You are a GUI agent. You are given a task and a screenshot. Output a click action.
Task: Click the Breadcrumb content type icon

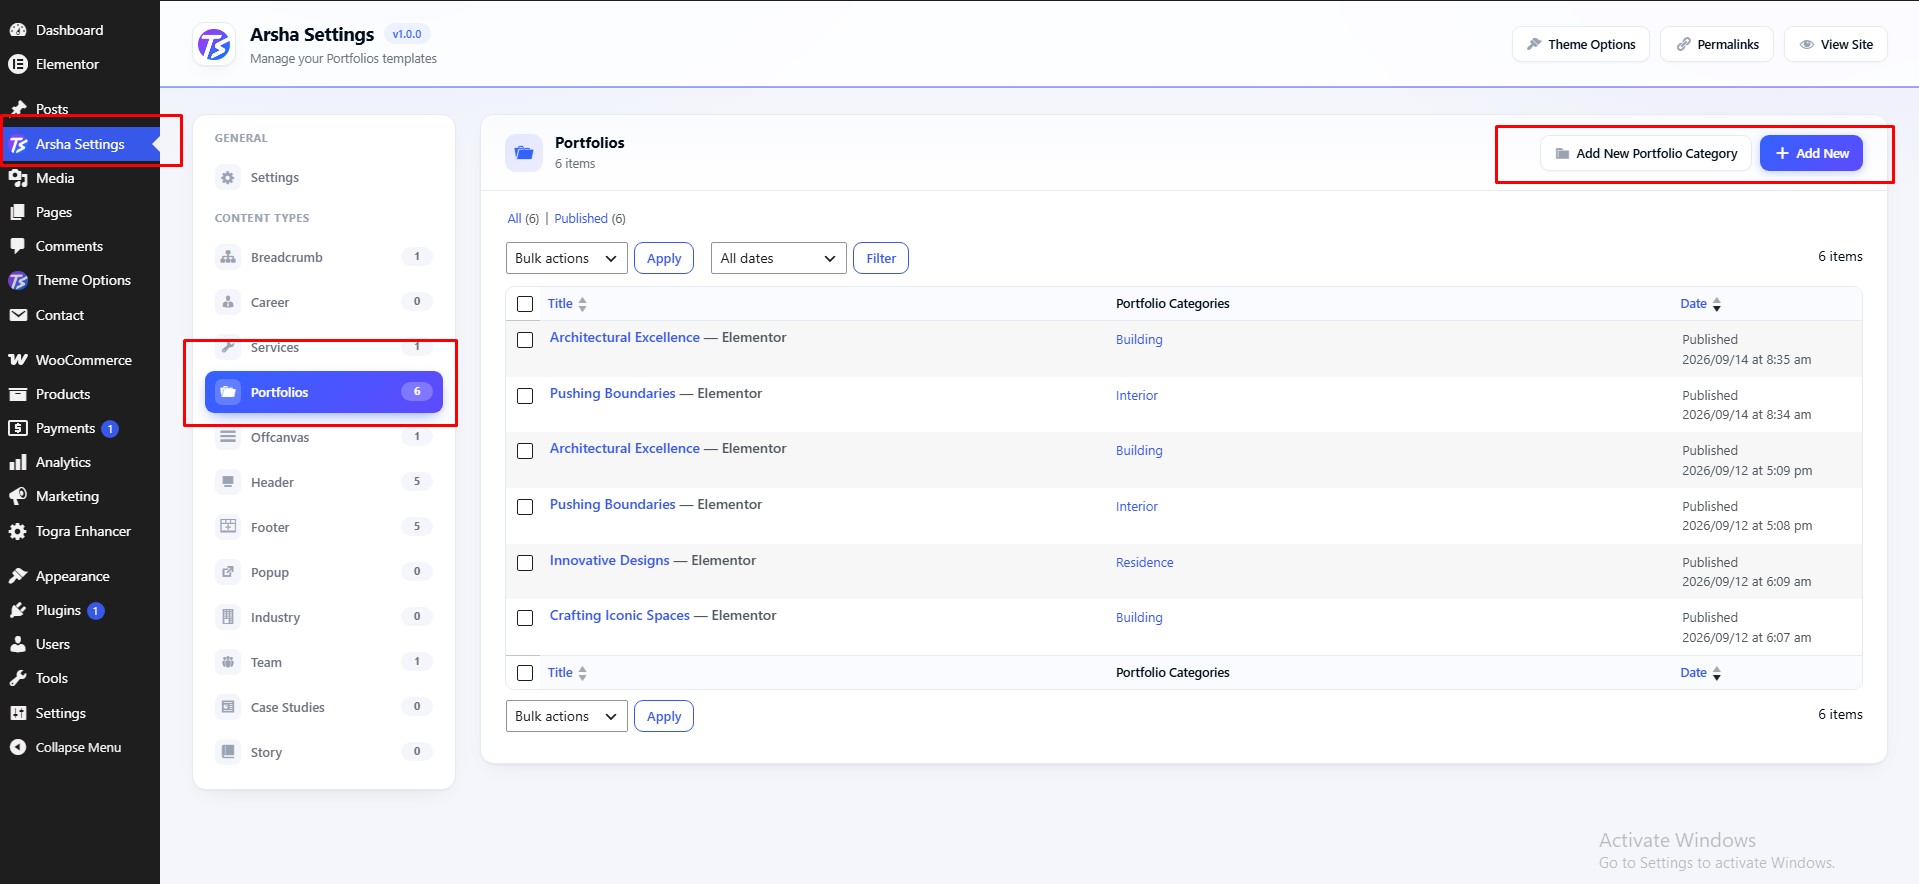coord(228,257)
